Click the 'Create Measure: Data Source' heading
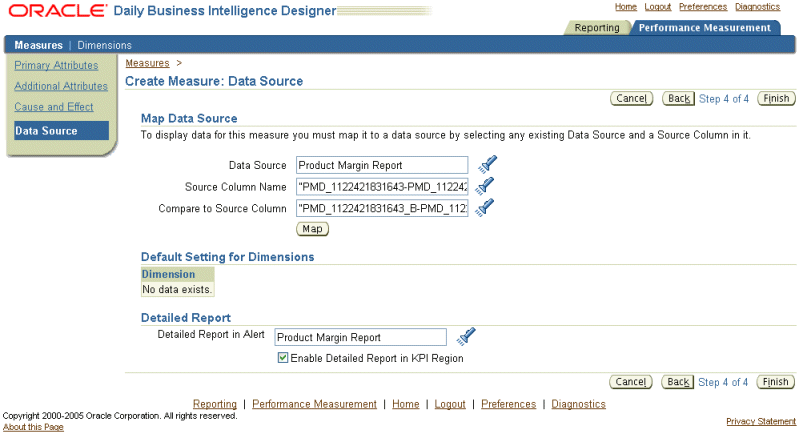This screenshot has height=434, width=799. pos(214,81)
